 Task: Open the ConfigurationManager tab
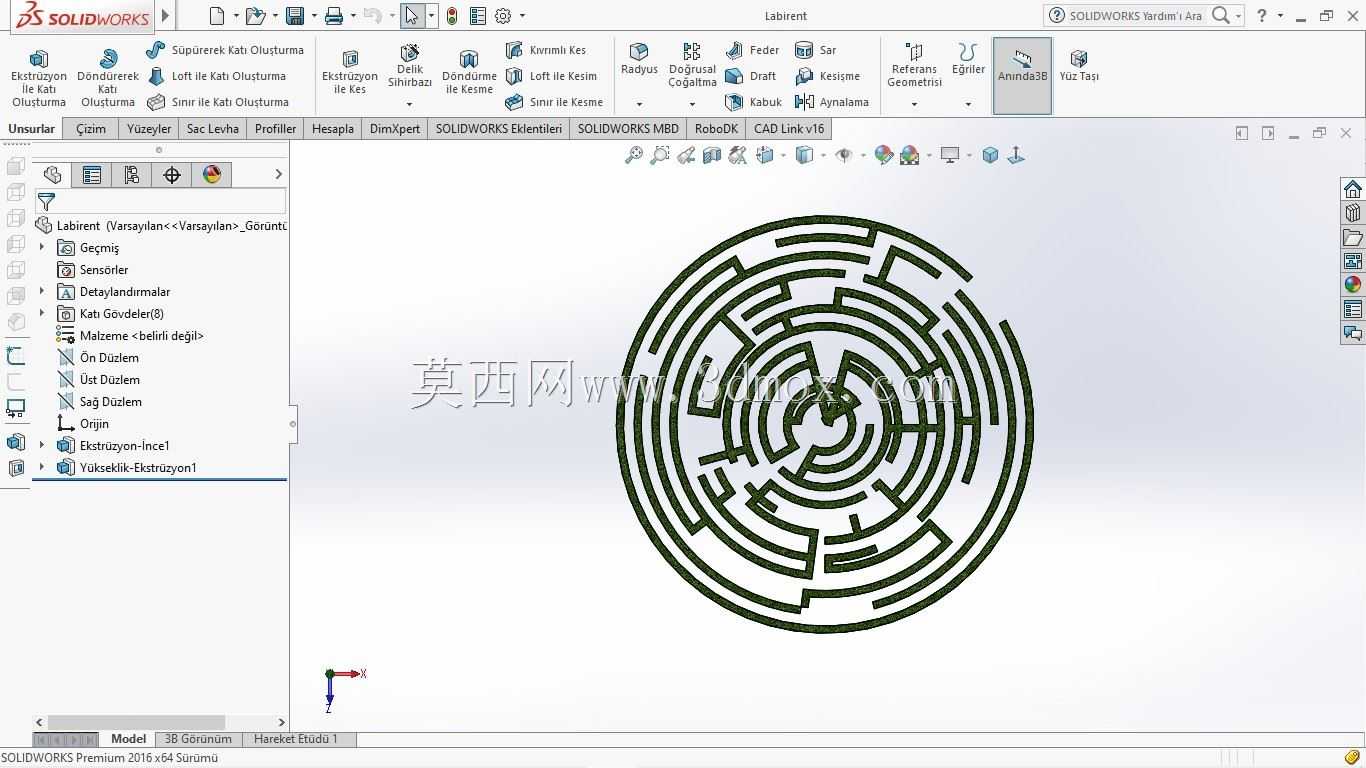tap(132, 175)
